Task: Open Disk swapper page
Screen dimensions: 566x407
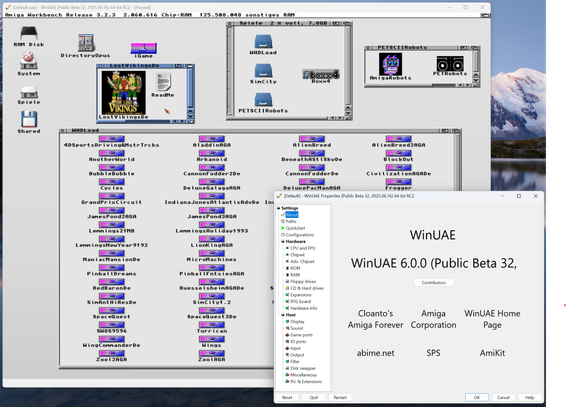Action: pyautogui.click(x=303, y=368)
